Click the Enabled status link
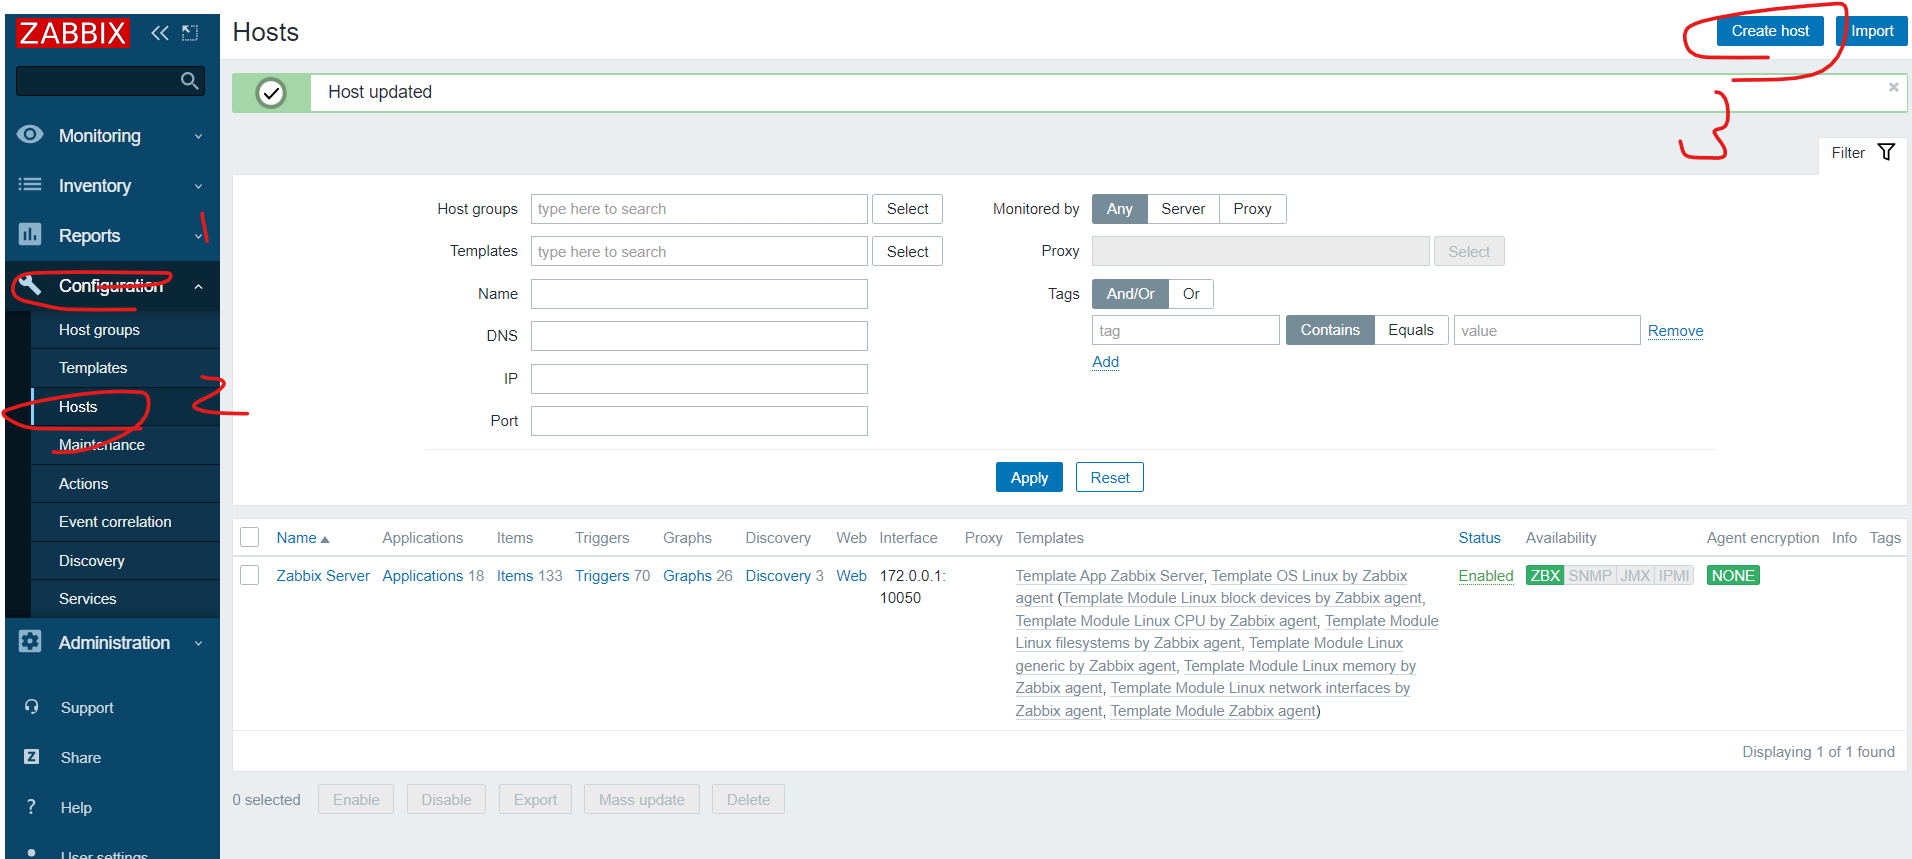Viewport: 1912px width, 859px height. (1485, 576)
